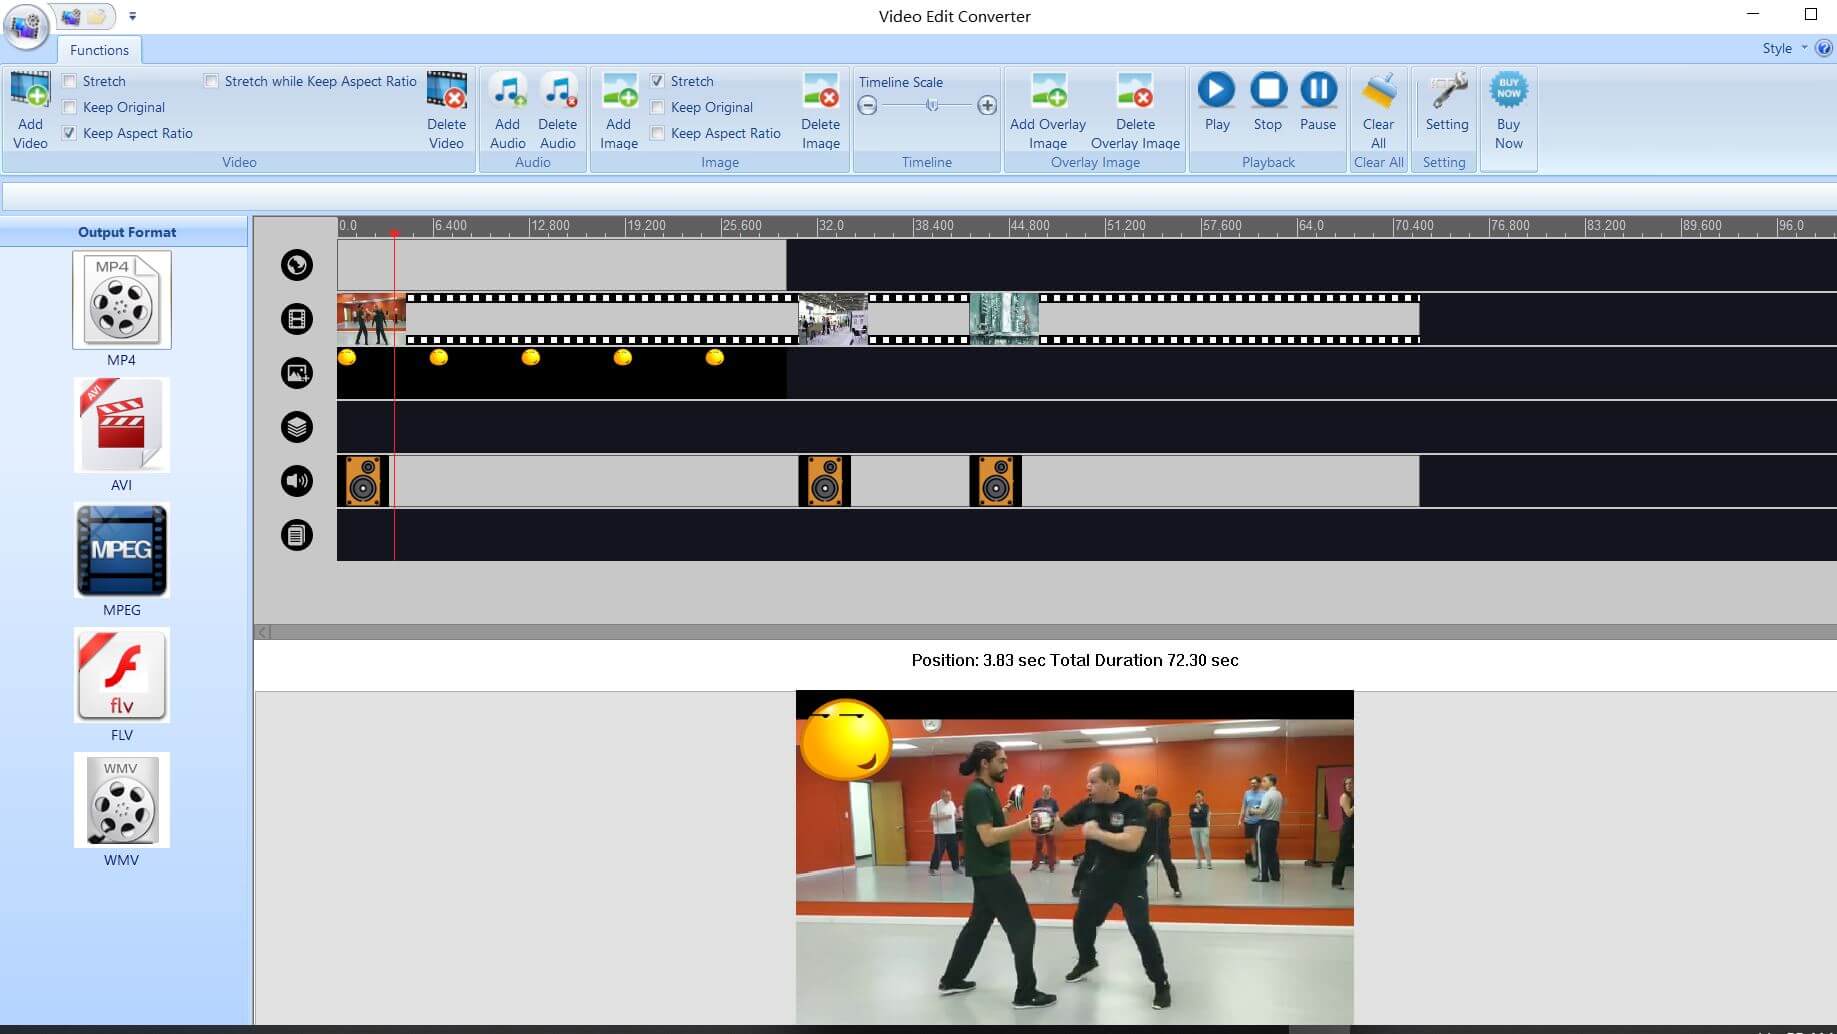Click the Add Overlay Image icon
Viewport: 1837px width, 1034px height.
point(1047,91)
